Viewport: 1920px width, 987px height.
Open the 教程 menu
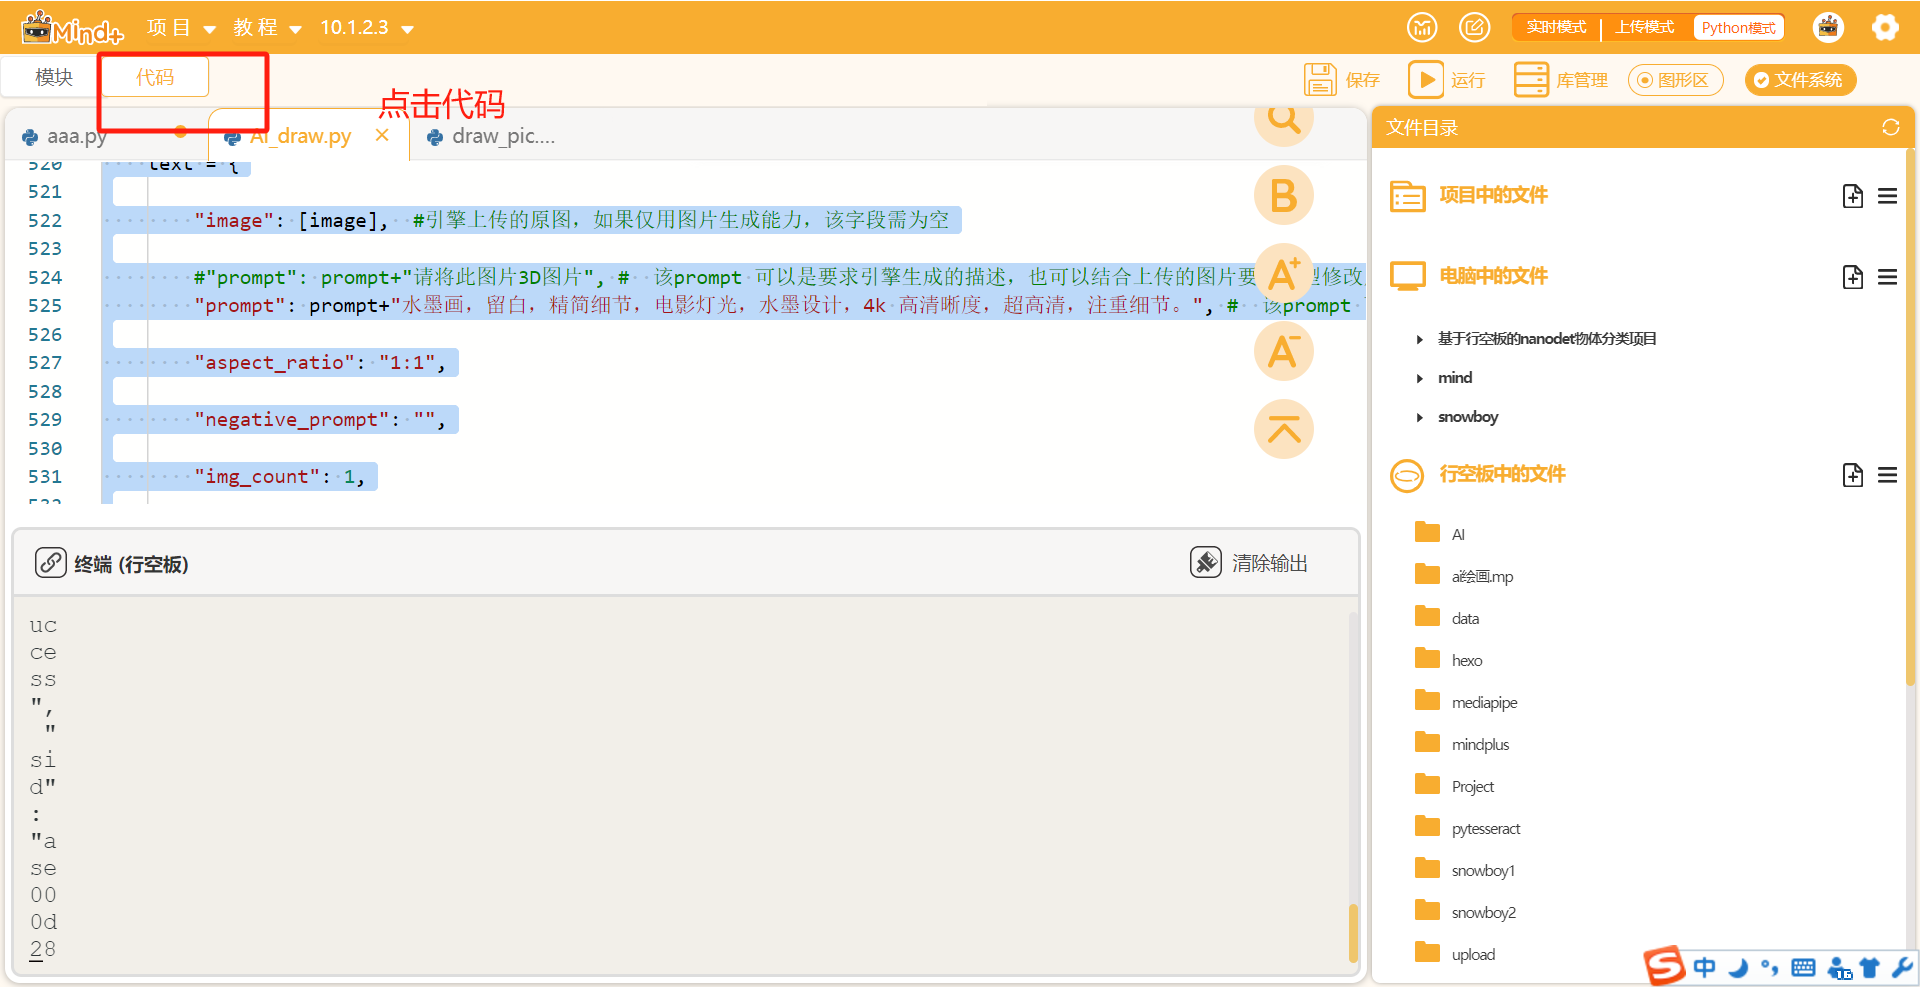click(x=267, y=28)
